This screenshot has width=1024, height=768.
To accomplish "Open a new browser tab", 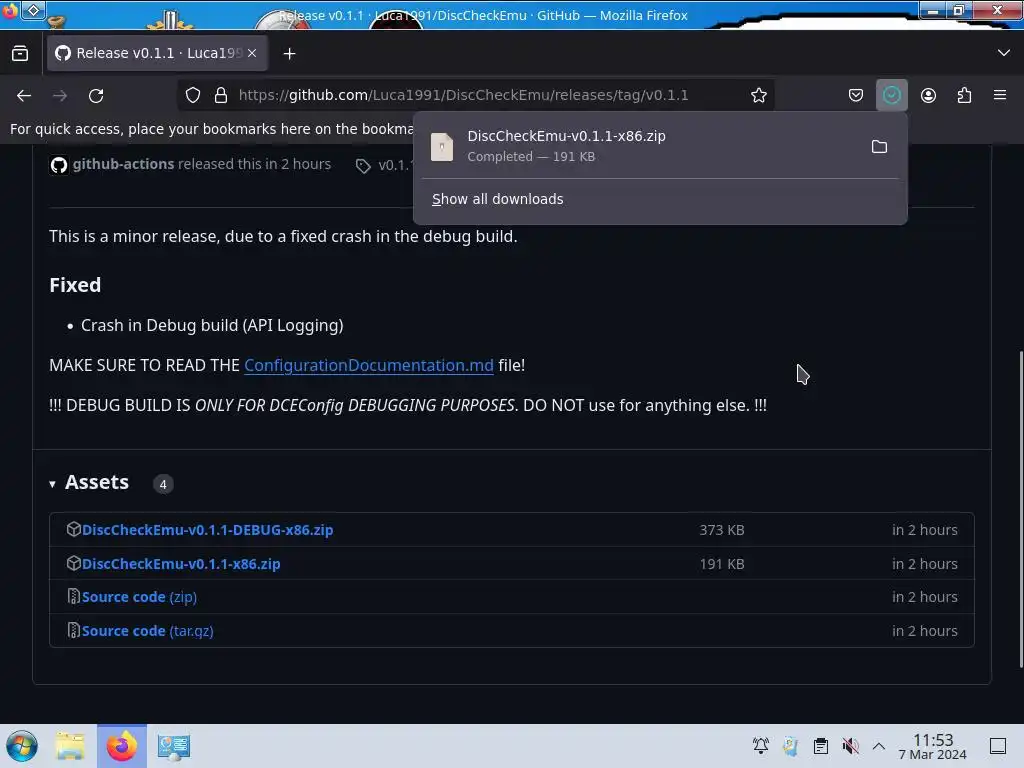I will click(x=289, y=54).
